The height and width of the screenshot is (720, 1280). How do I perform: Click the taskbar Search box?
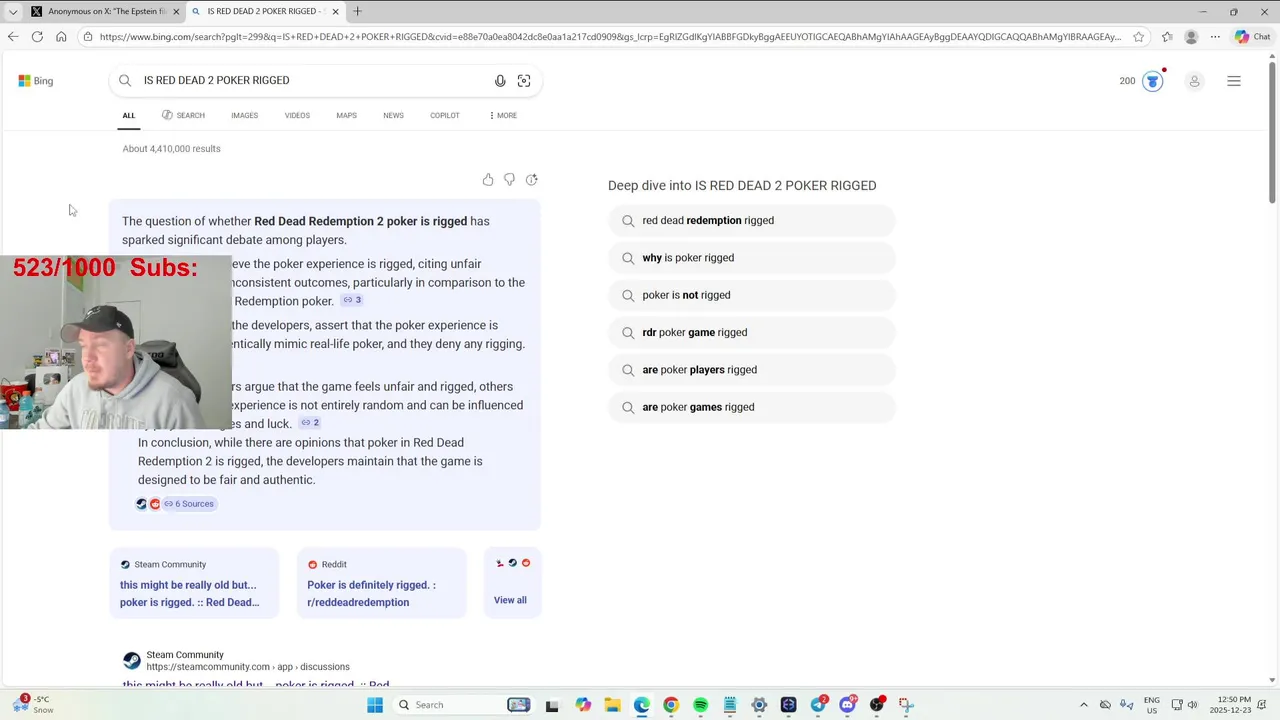[x=464, y=705]
